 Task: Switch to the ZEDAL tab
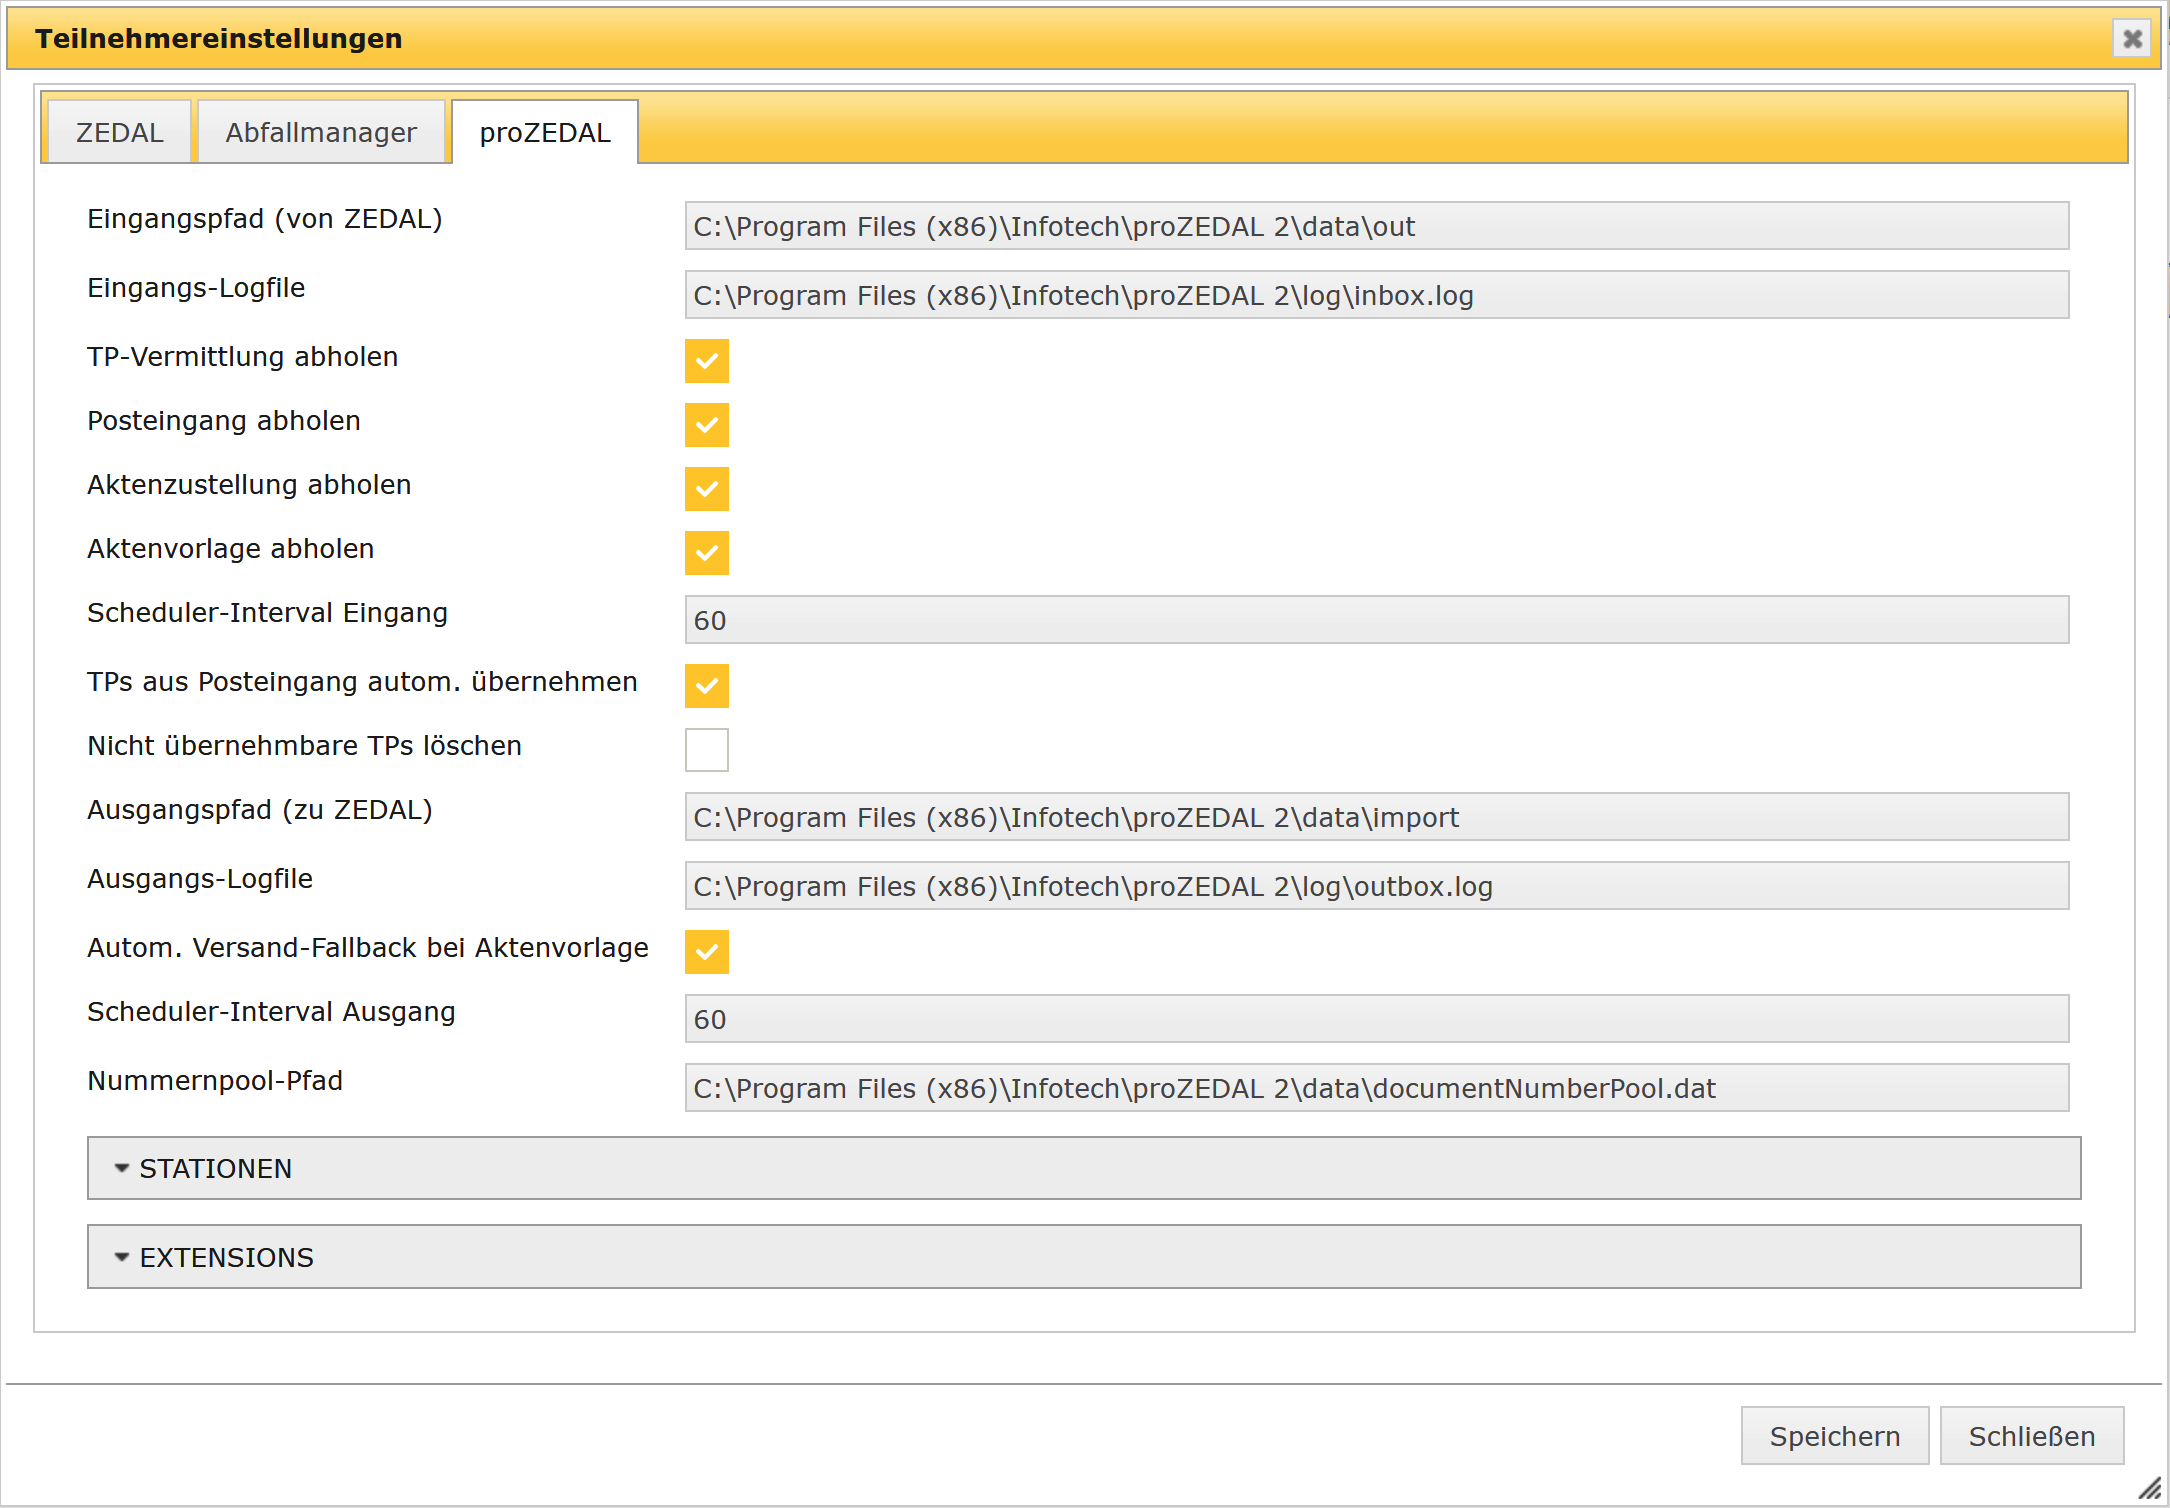click(x=119, y=132)
